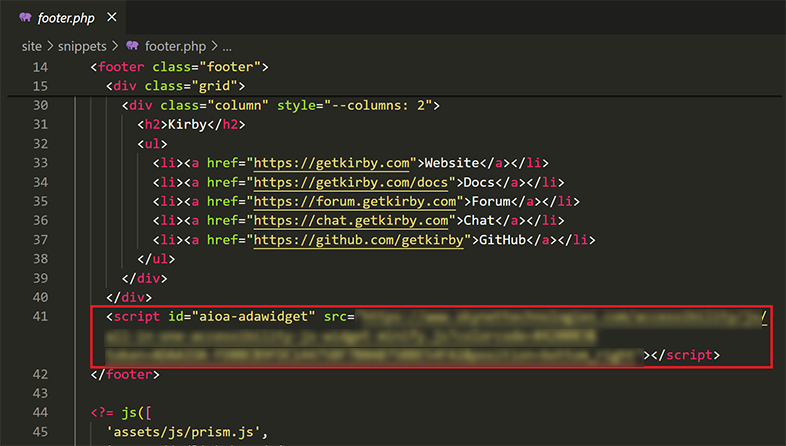Click the class="column" attribute on line 30
The width and height of the screenshot is (786, 446).
[215, 106]
